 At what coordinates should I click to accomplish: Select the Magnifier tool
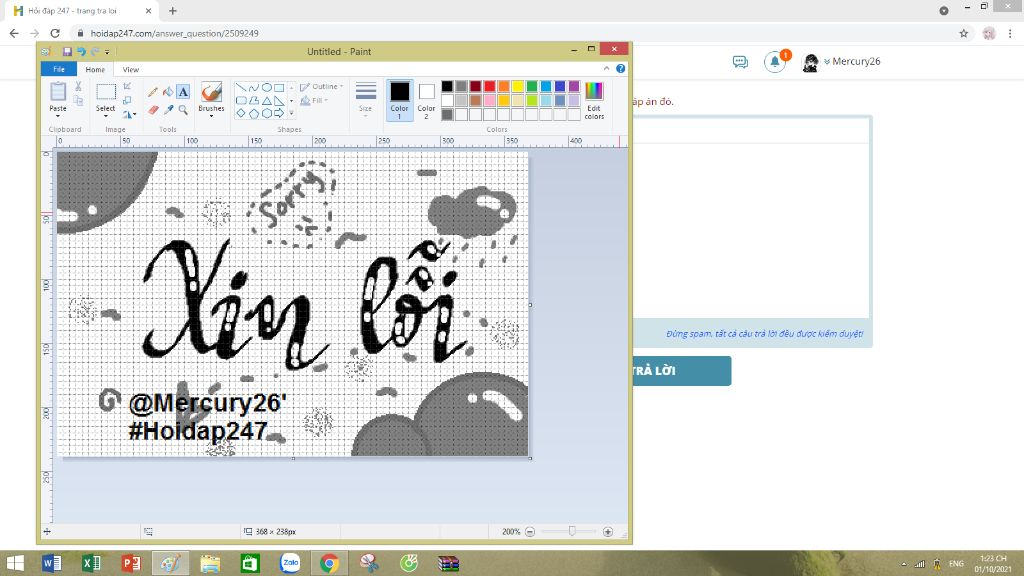(x=183, y=110)
